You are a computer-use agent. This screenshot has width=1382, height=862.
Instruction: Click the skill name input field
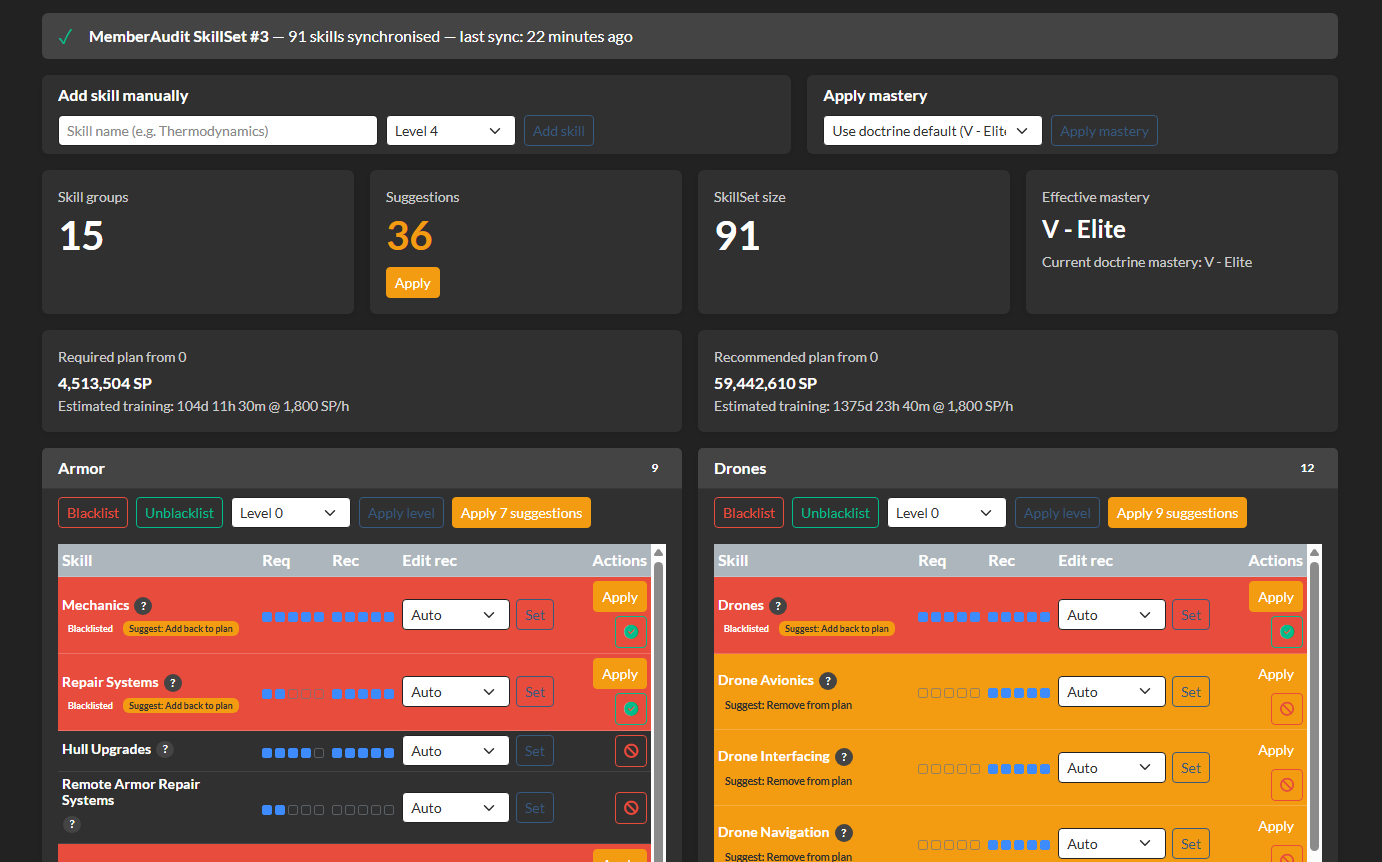click(x=217, y=131)
